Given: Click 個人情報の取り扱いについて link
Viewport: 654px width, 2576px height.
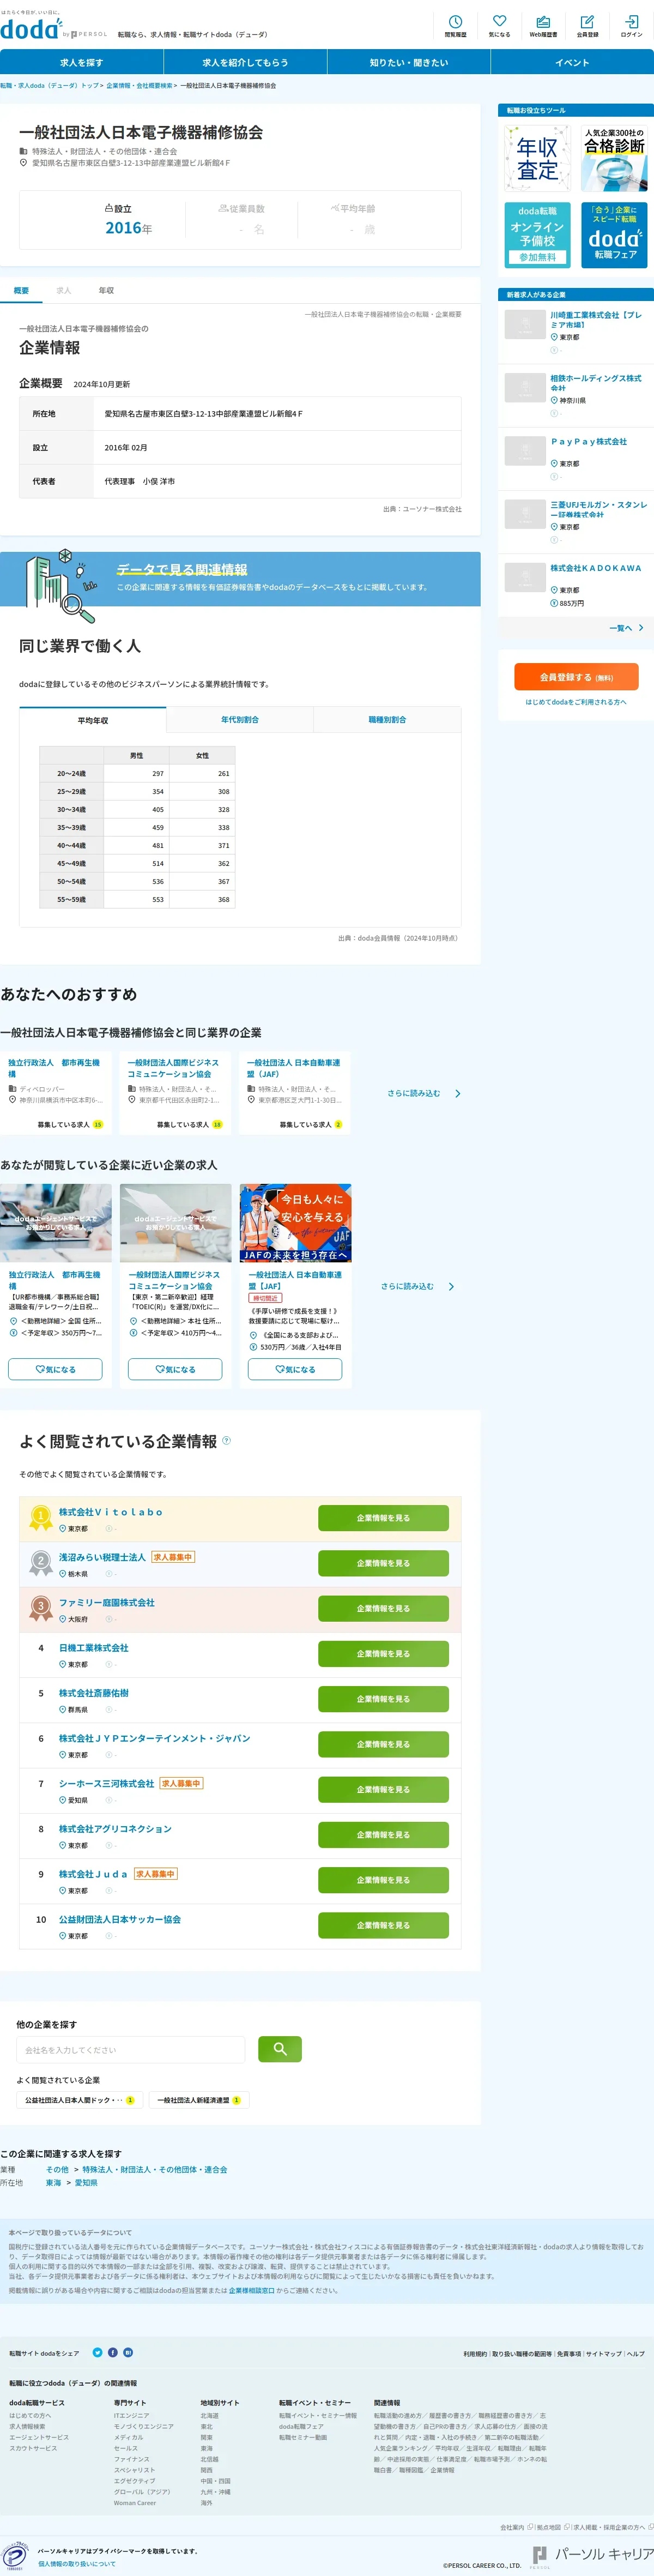Looking at the screenshot, I should pyautogui.click(x=77, y=2564).
